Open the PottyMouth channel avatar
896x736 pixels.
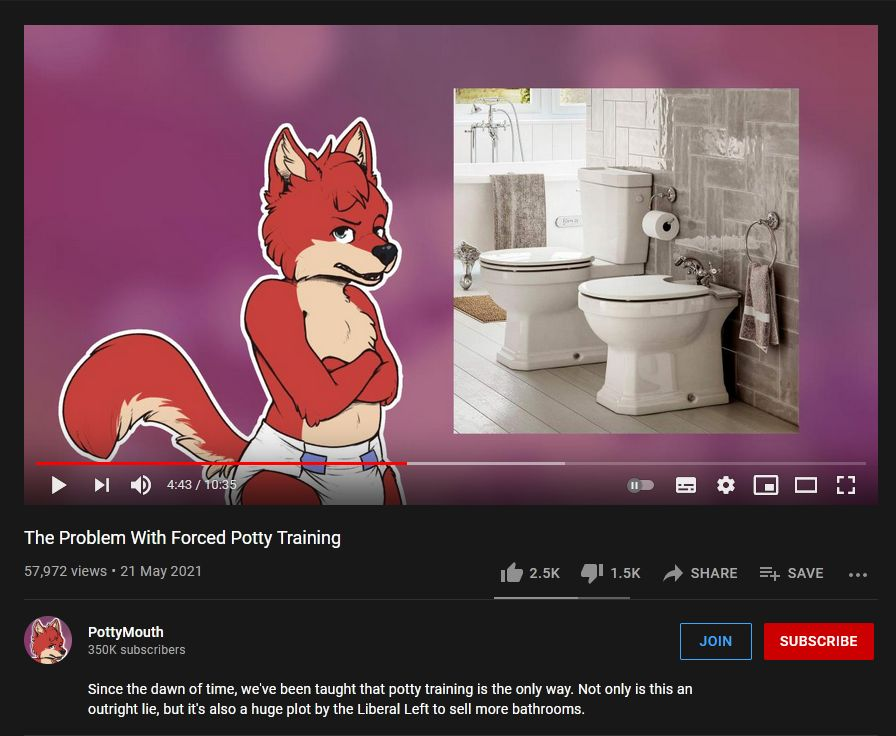[x=48, y=640]
